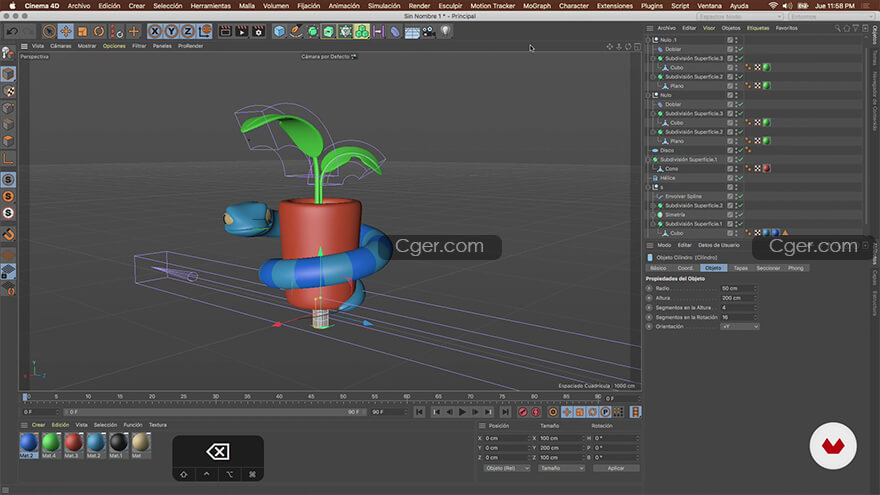This screenshot has height=495, width=880.
Task: Toggle the Y axis lock
Action: [171, 31]
